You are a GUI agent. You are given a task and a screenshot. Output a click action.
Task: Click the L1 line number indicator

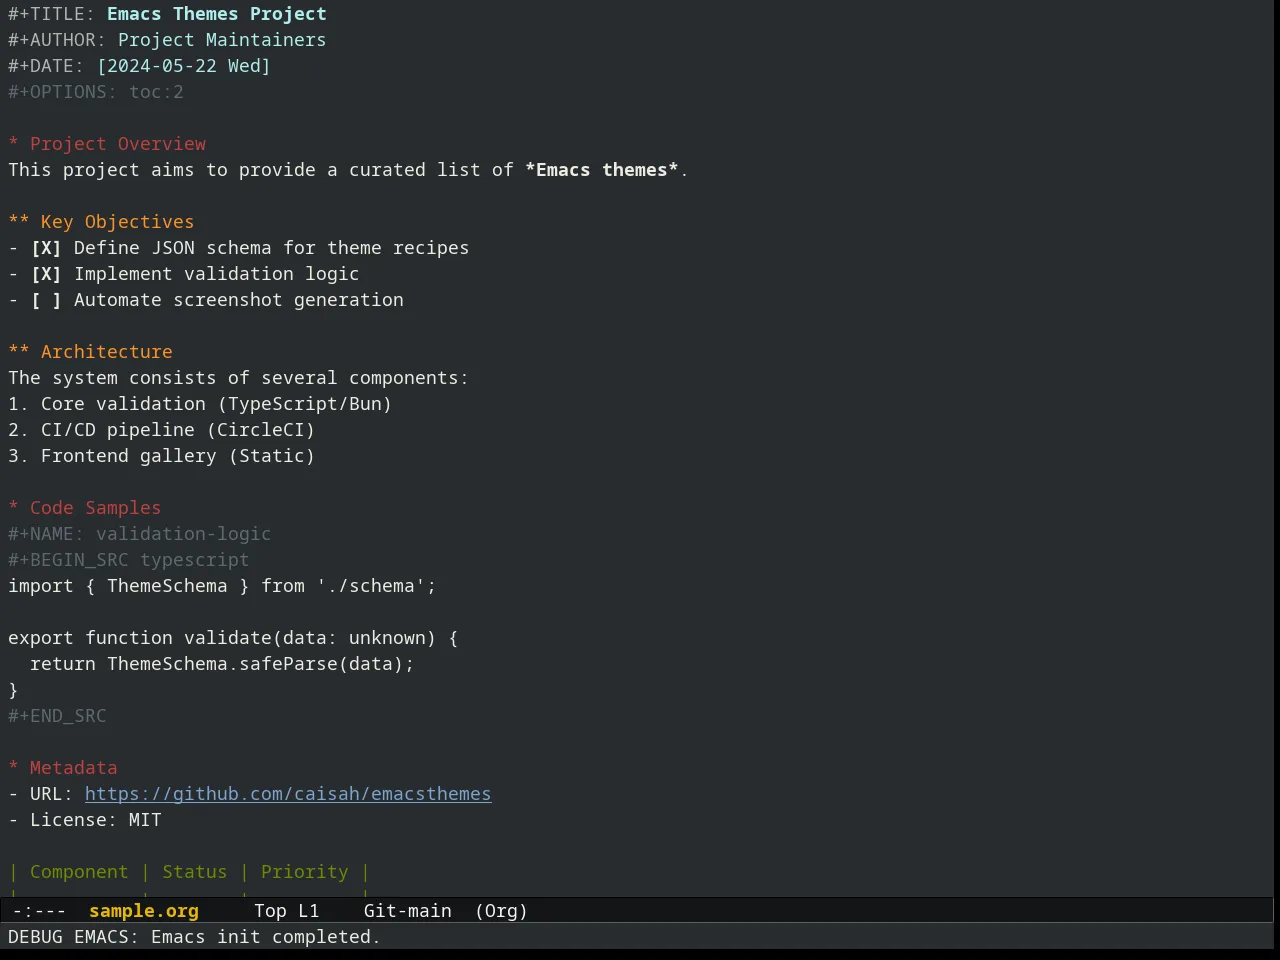click(309, 911)
